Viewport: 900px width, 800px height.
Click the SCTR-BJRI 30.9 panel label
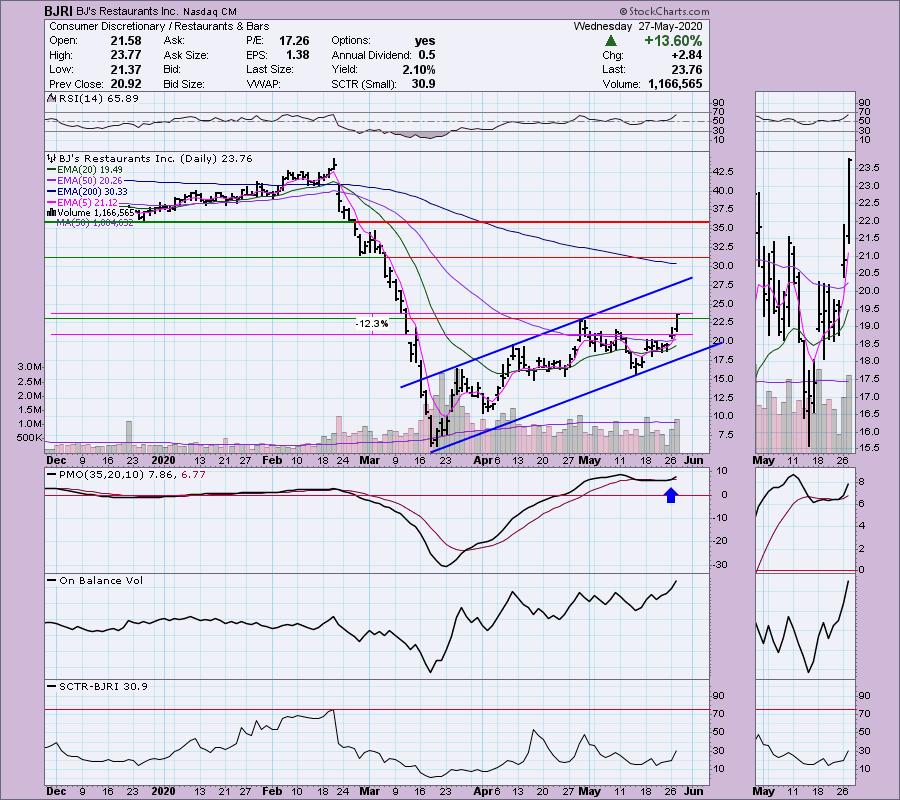click(x=103, y=686)
